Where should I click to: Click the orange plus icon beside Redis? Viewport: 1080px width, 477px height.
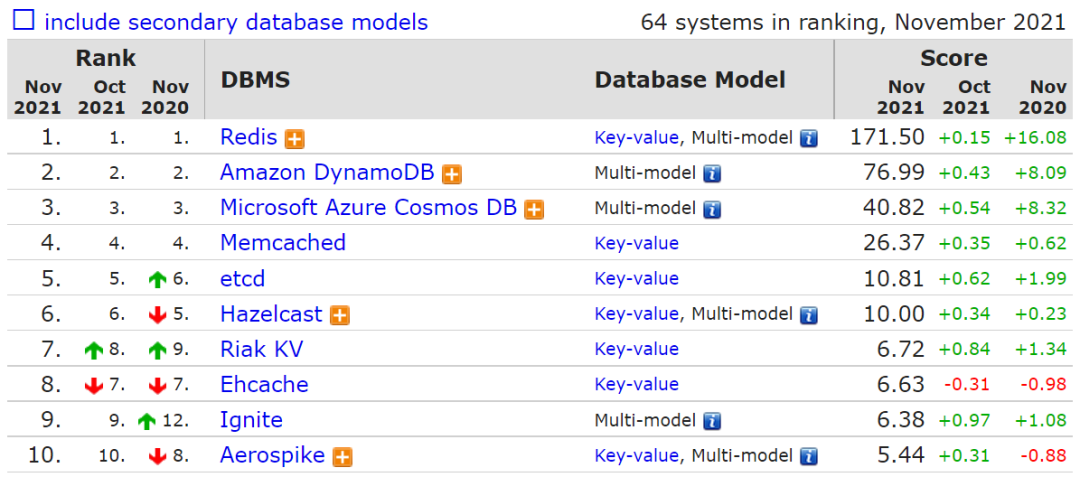point(294,139)
